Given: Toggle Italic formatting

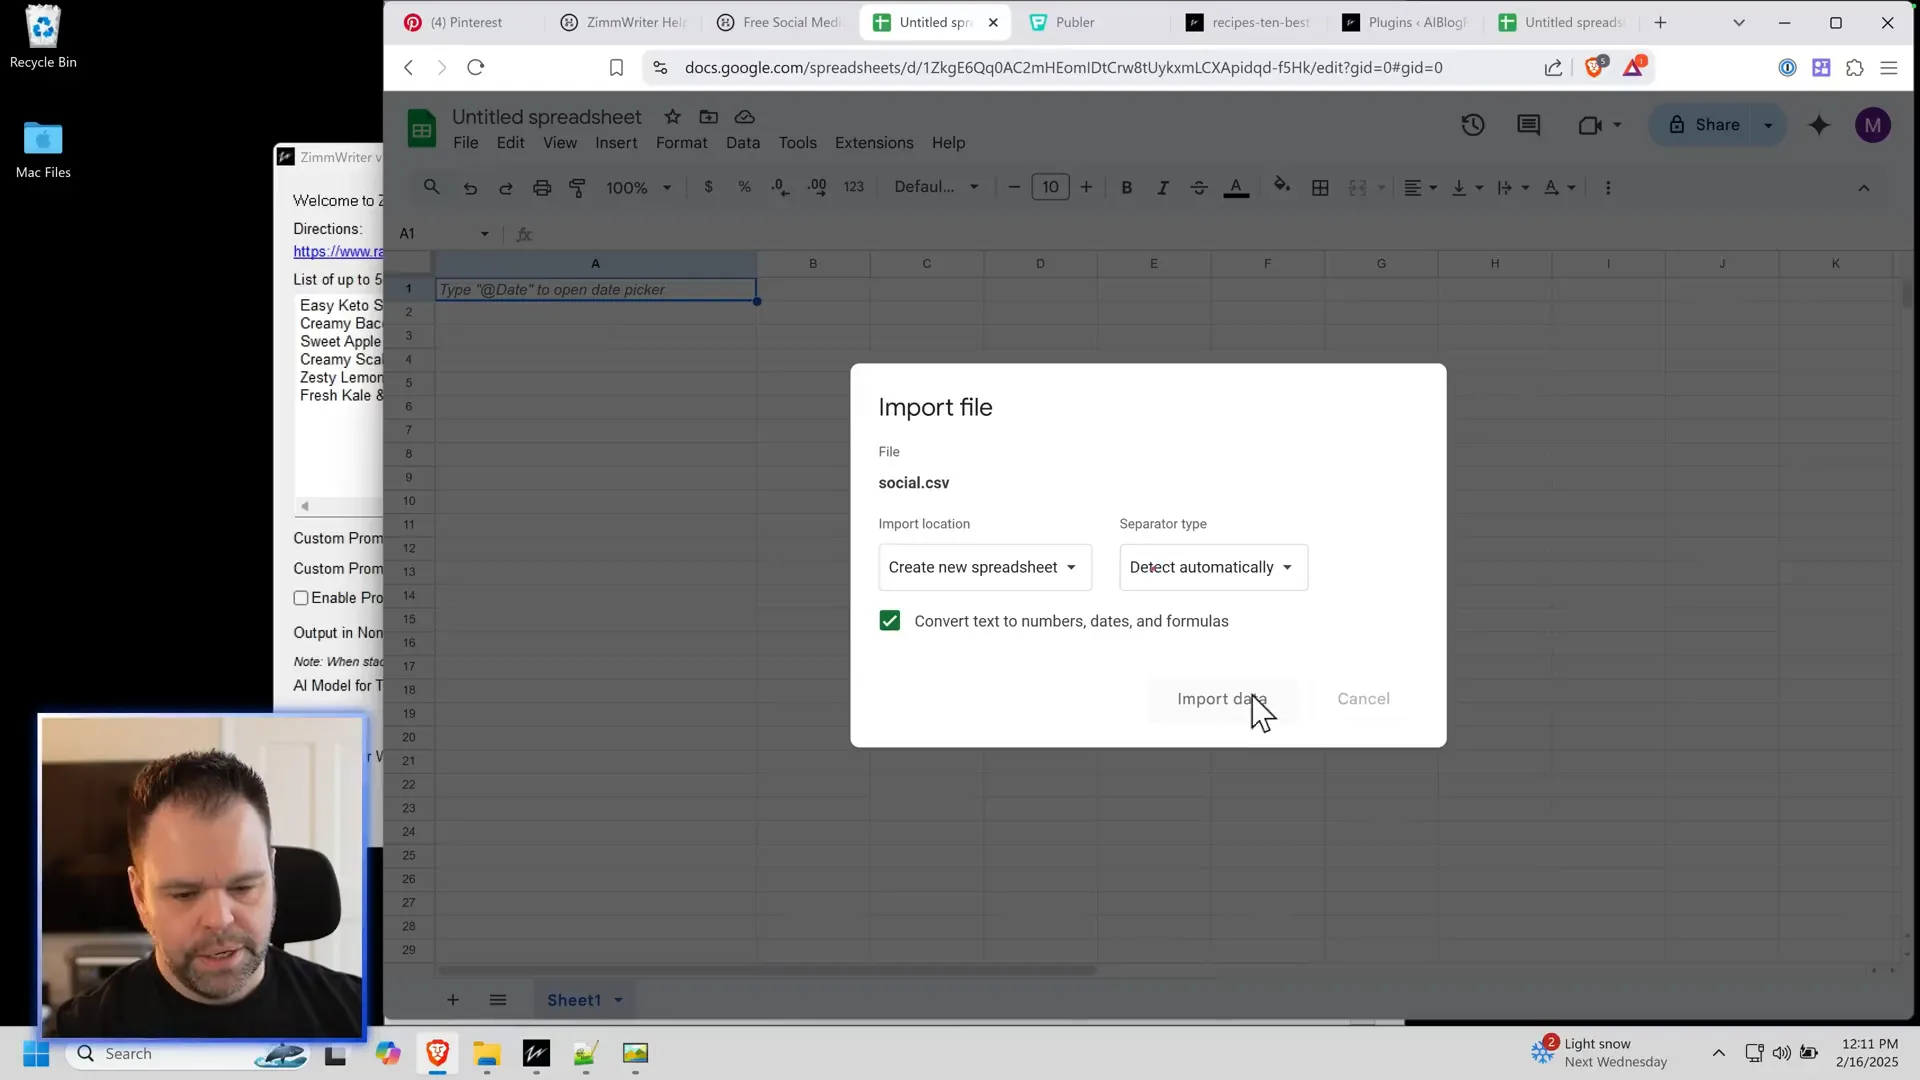Looking at the screenshot, I should tap(1162, 188).
